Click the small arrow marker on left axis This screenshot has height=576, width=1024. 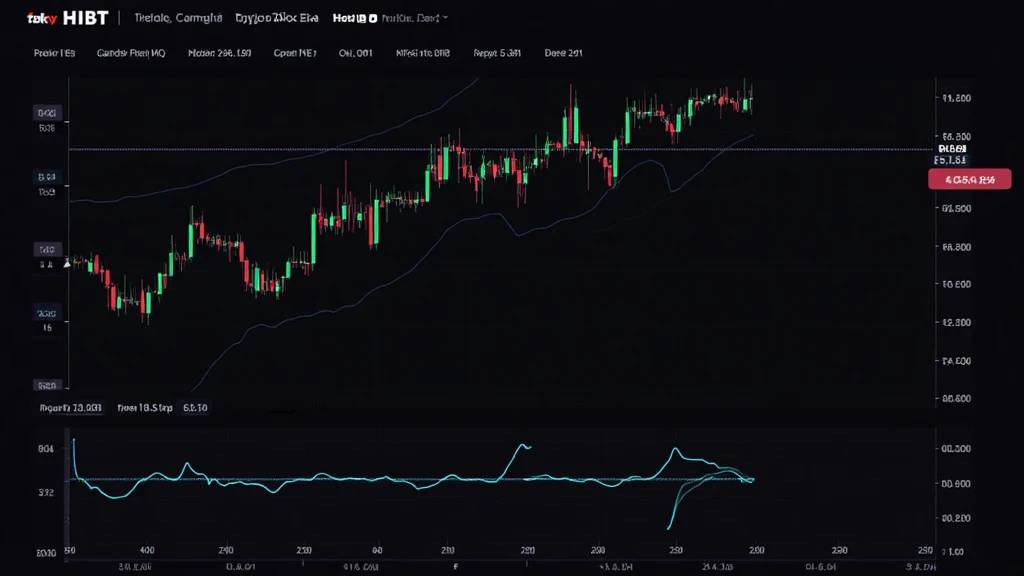(67, 264)
